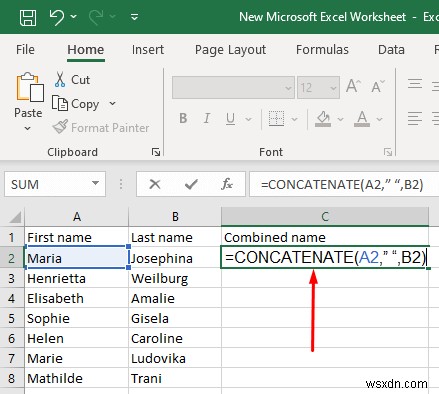Select the Henrietta cell

tap(77, 279)
